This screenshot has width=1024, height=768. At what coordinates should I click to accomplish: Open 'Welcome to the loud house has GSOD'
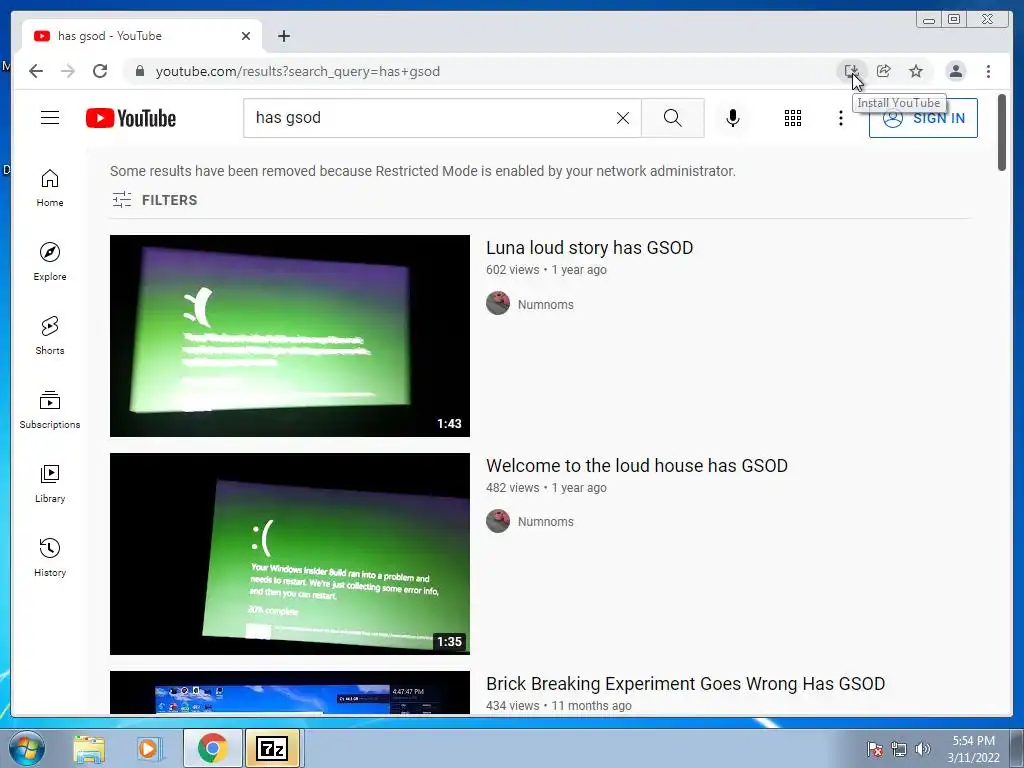[x=637, y=466]
